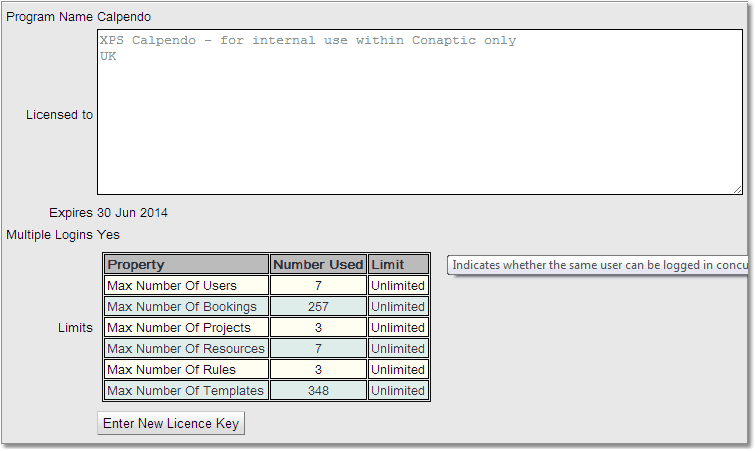Image resolution: width=755 pixels, height=451 pixels.
Task: Click the Max Number Of Projects cell
Action: pos(186,328)
